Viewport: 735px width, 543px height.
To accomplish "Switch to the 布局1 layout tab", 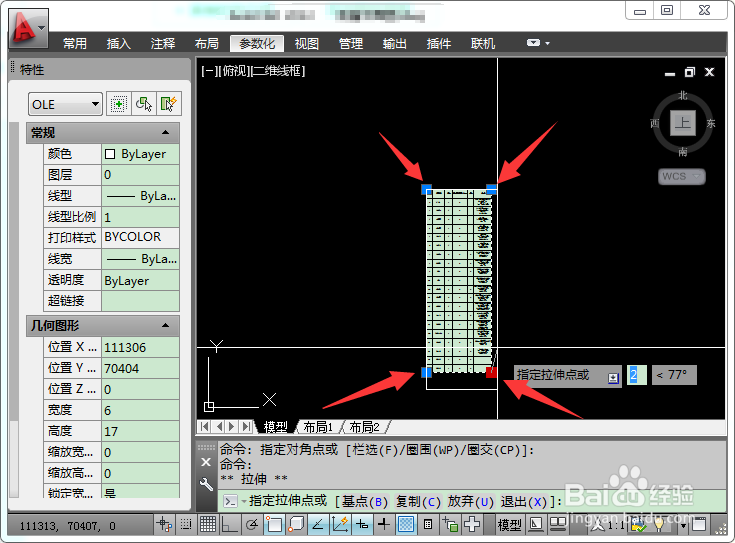I will point(318,427).
